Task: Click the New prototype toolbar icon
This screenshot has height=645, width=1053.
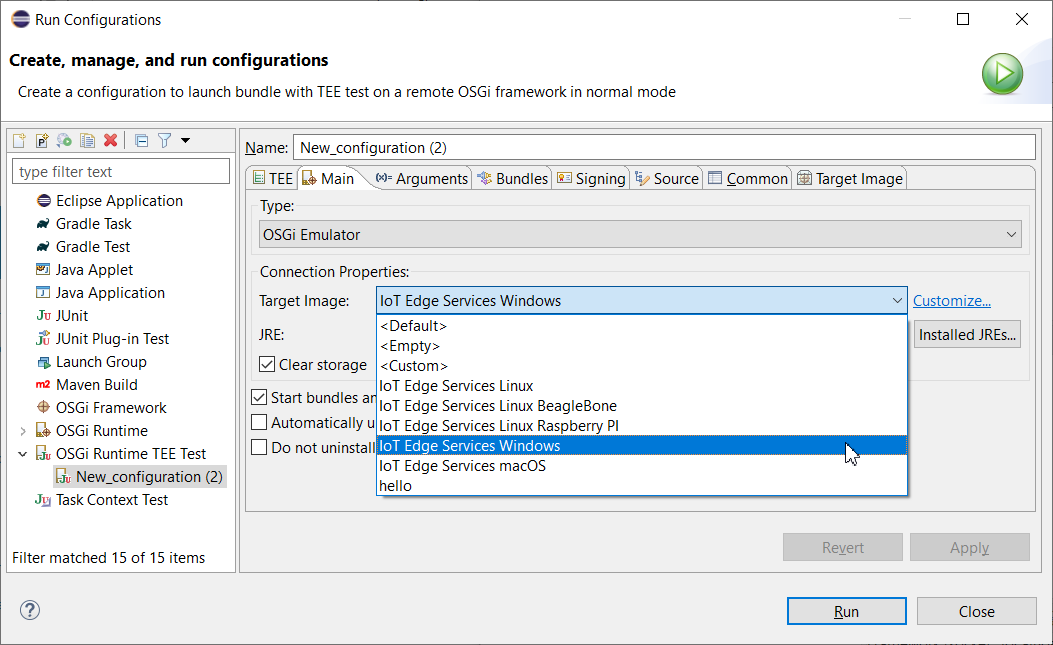Action: (42, 141)
